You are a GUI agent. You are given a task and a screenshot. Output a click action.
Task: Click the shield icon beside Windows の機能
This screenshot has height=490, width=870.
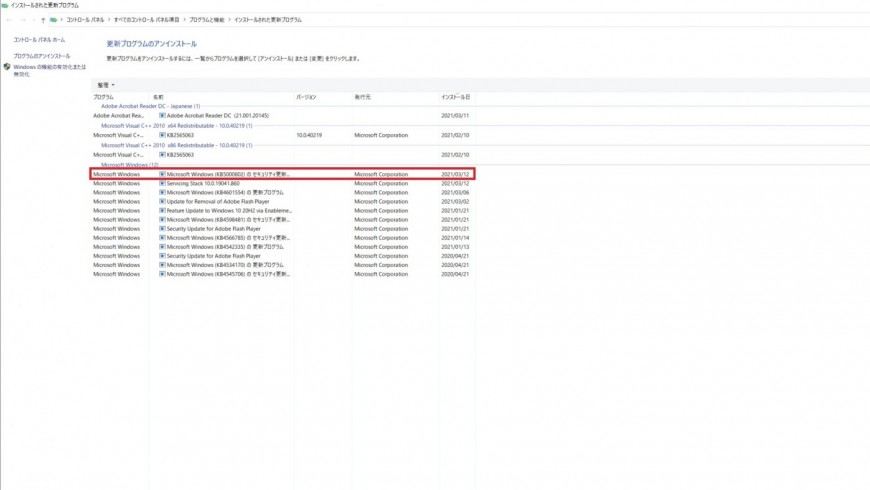coord(7,67)
